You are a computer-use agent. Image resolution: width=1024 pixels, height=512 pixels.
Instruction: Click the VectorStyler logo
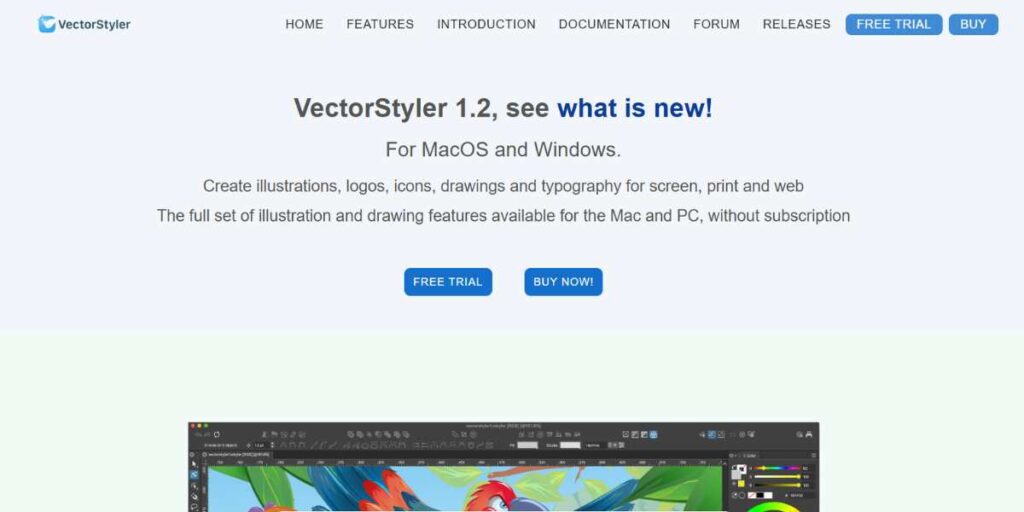click(x=84, y=24)
